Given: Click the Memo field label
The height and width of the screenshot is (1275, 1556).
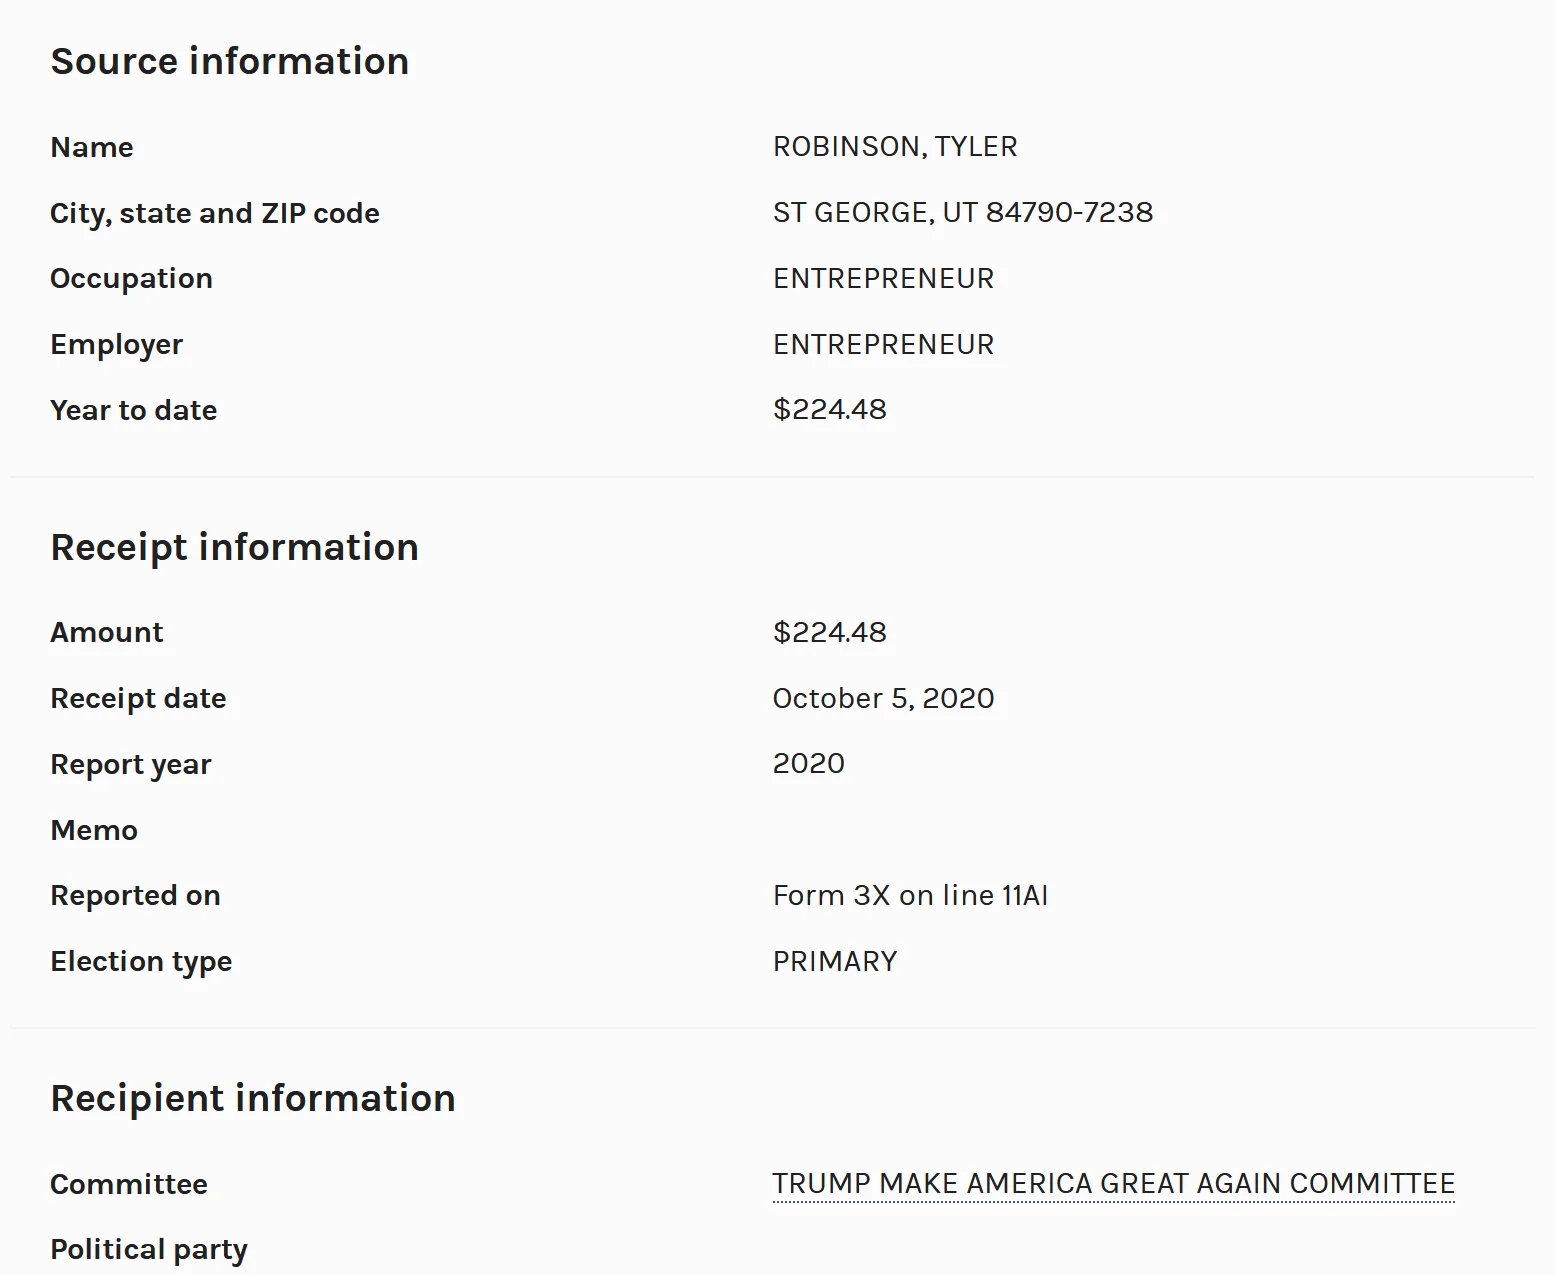Looking at the screenshot, I should [x=94, y=830].
